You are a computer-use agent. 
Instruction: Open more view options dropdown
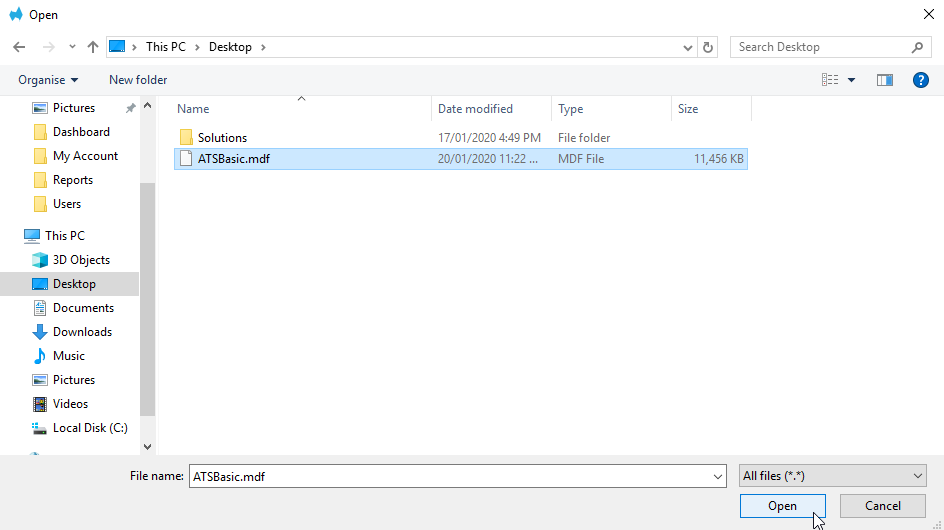coord(851,80)
